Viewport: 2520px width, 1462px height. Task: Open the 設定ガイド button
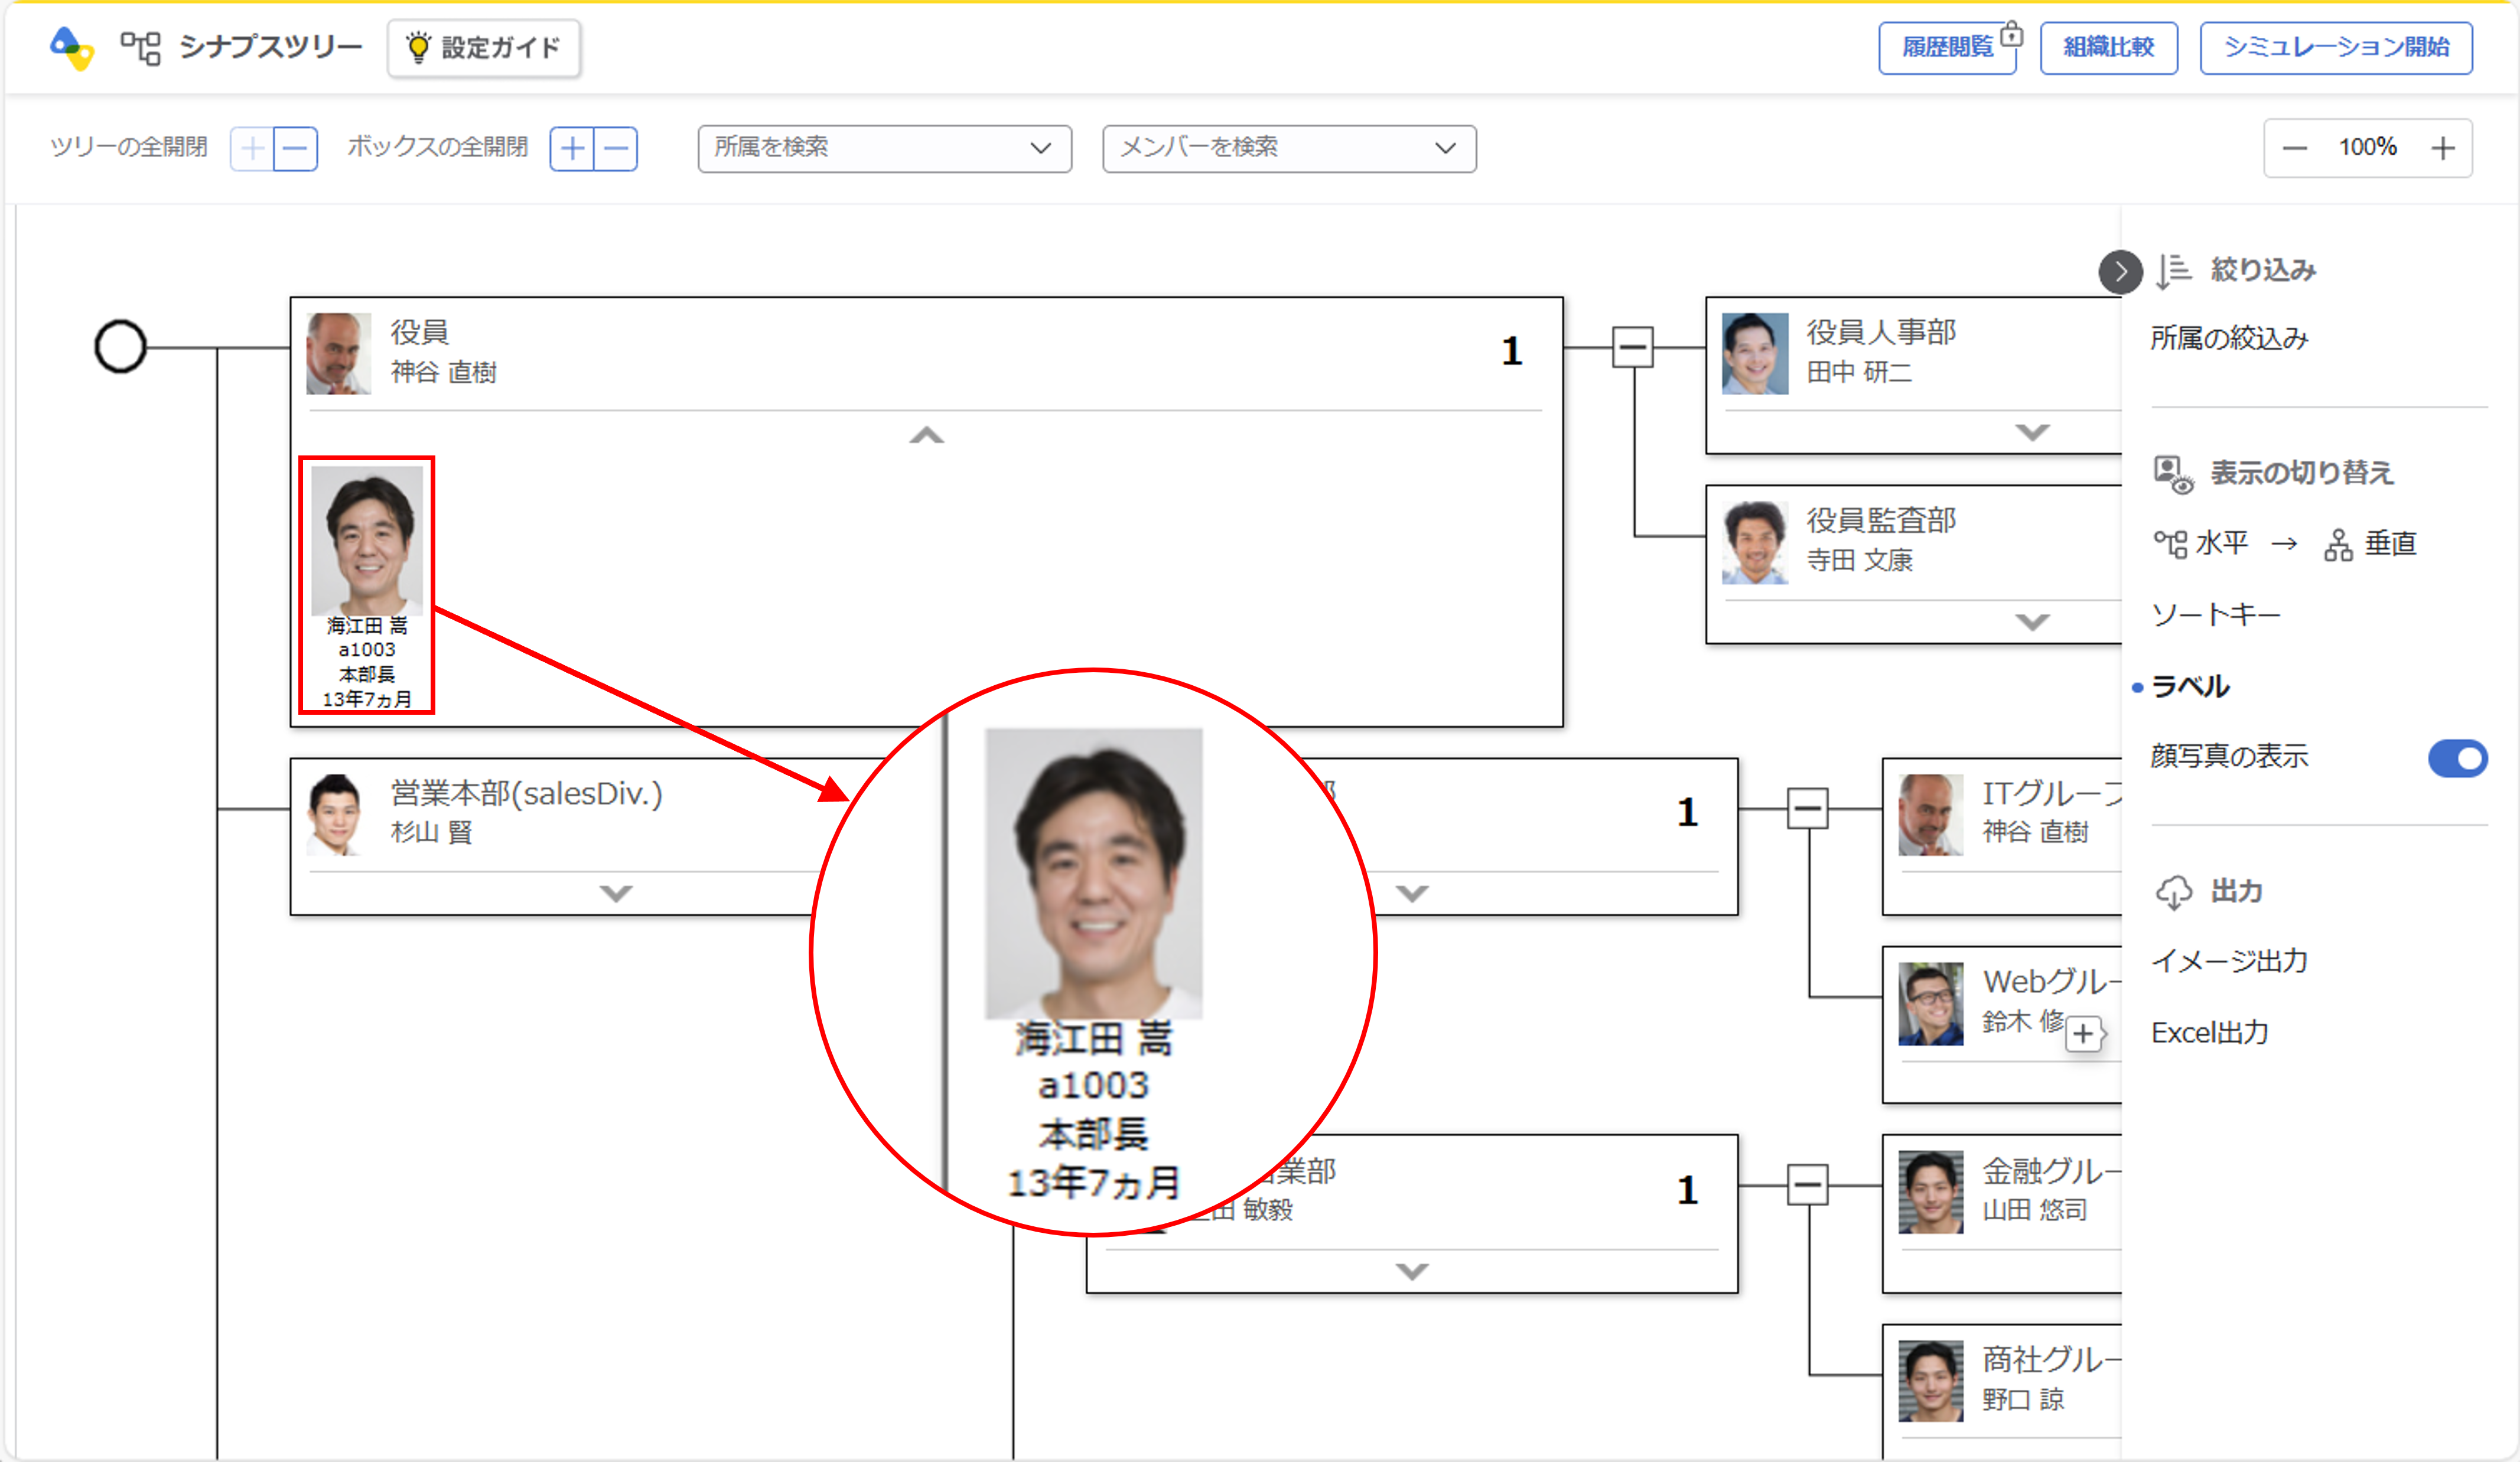tap(484, 47)
